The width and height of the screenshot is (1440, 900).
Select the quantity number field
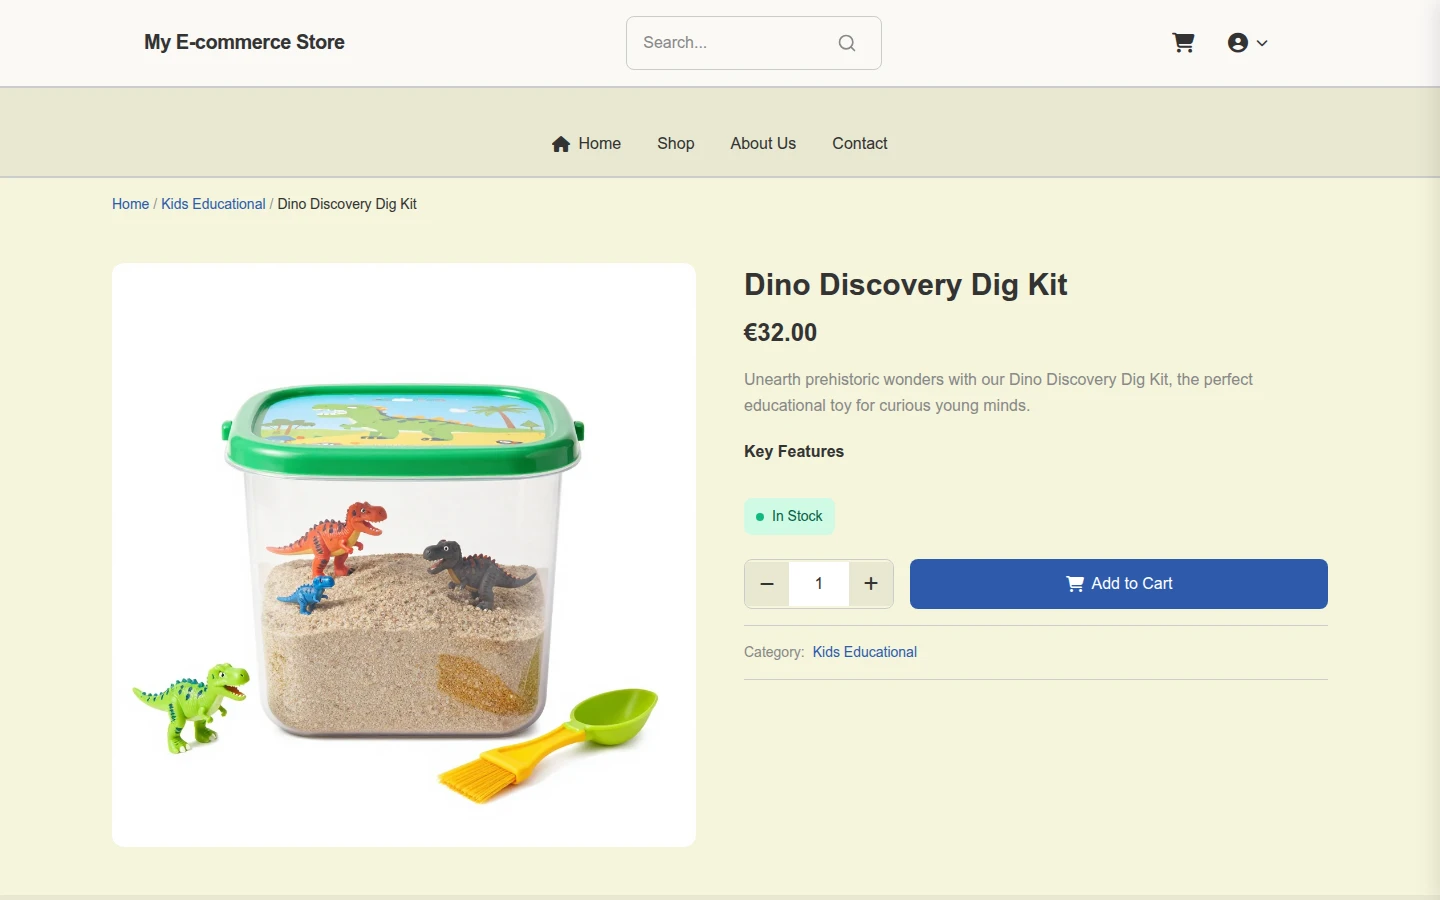(x=819, y=584)
